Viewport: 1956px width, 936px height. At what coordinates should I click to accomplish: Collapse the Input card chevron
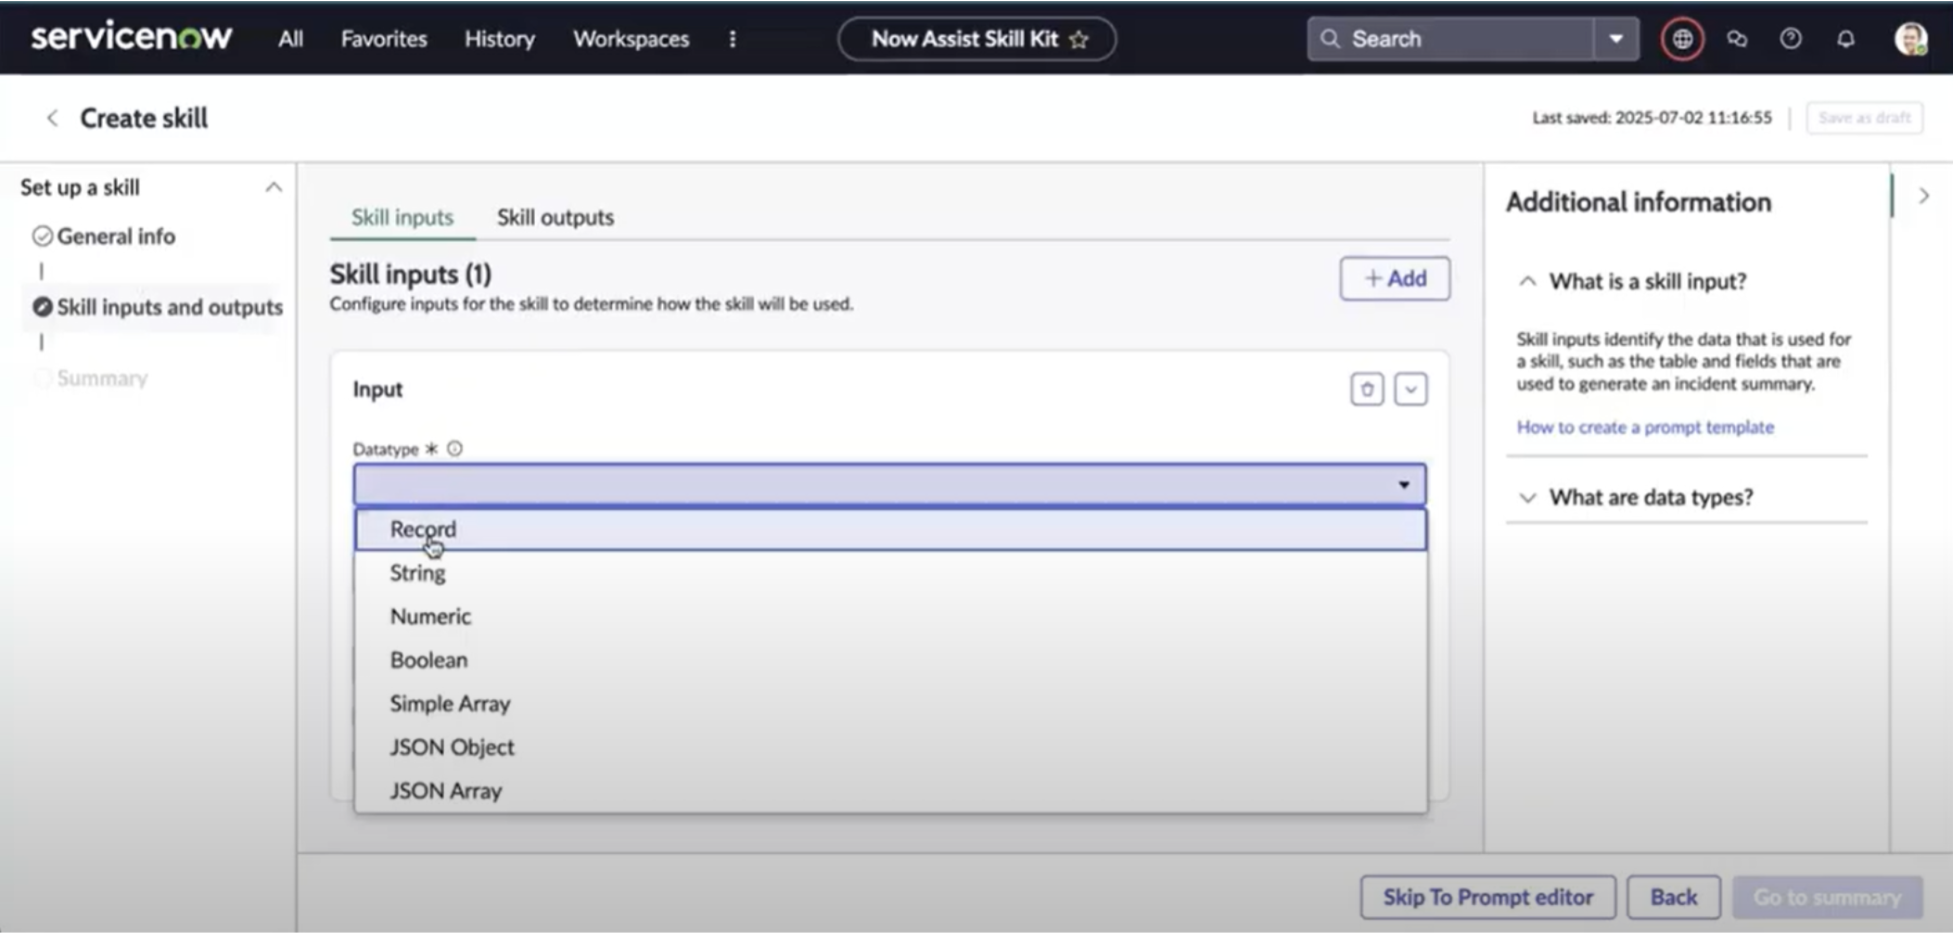tap(1411, 389)
